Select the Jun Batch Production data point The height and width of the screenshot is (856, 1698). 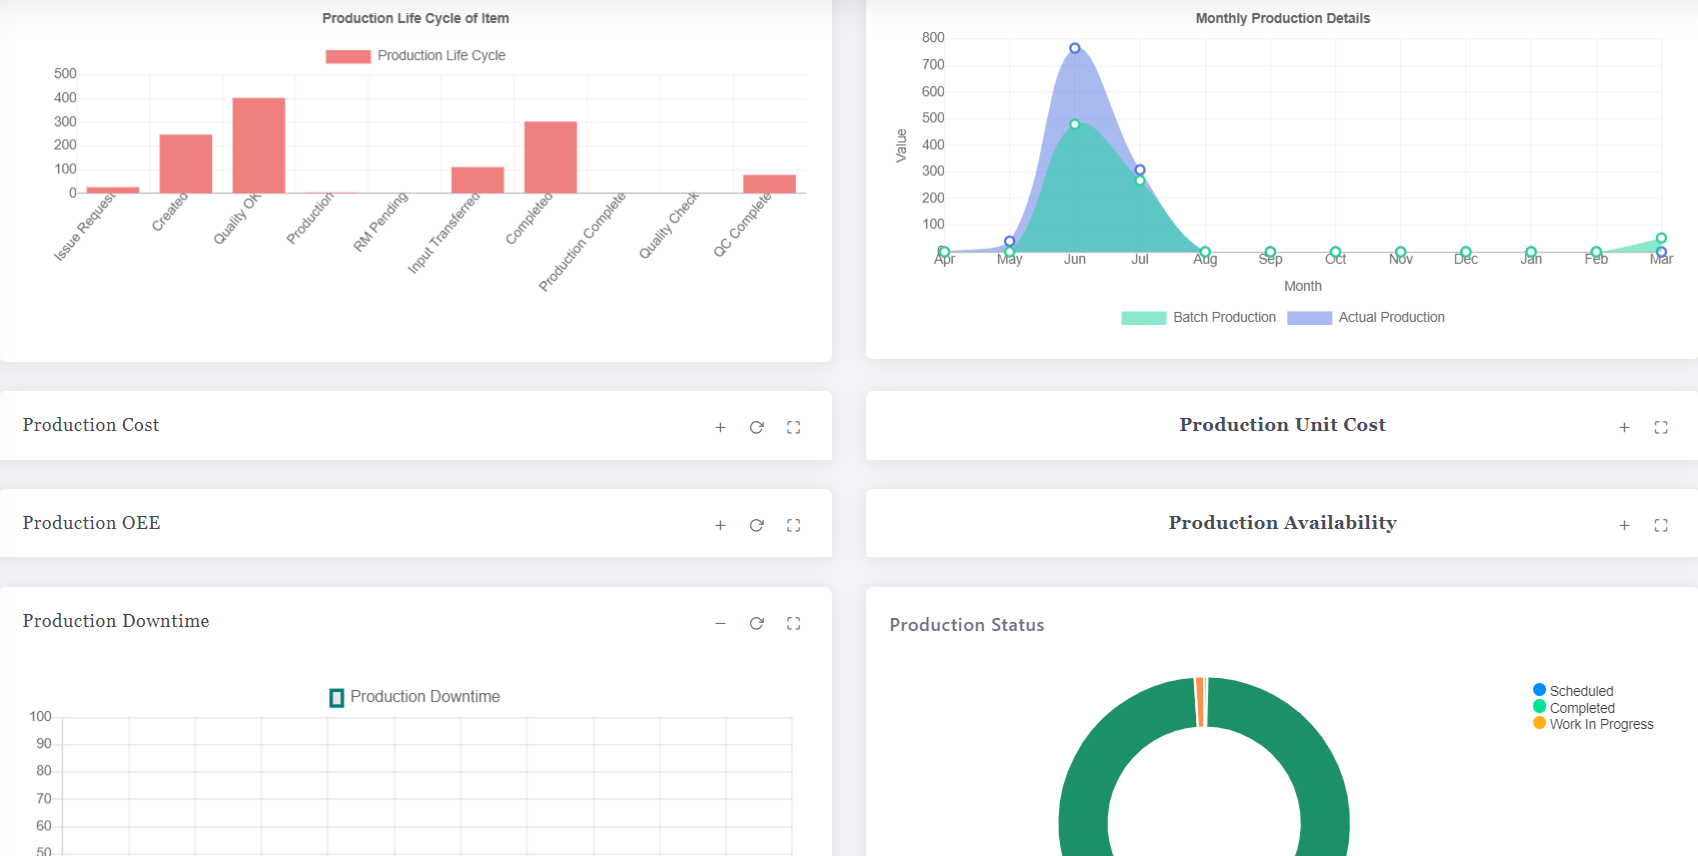(1075, 125)
